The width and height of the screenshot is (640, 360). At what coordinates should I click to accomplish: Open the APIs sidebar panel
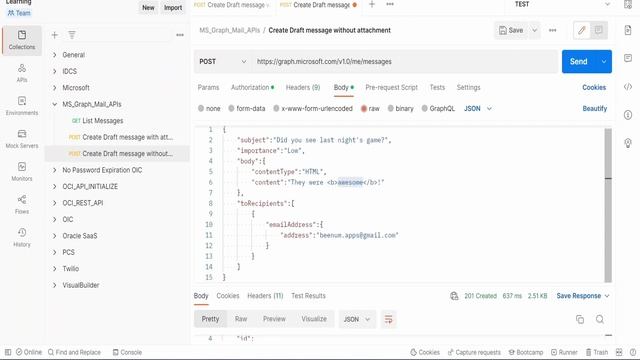click(22, 73)
